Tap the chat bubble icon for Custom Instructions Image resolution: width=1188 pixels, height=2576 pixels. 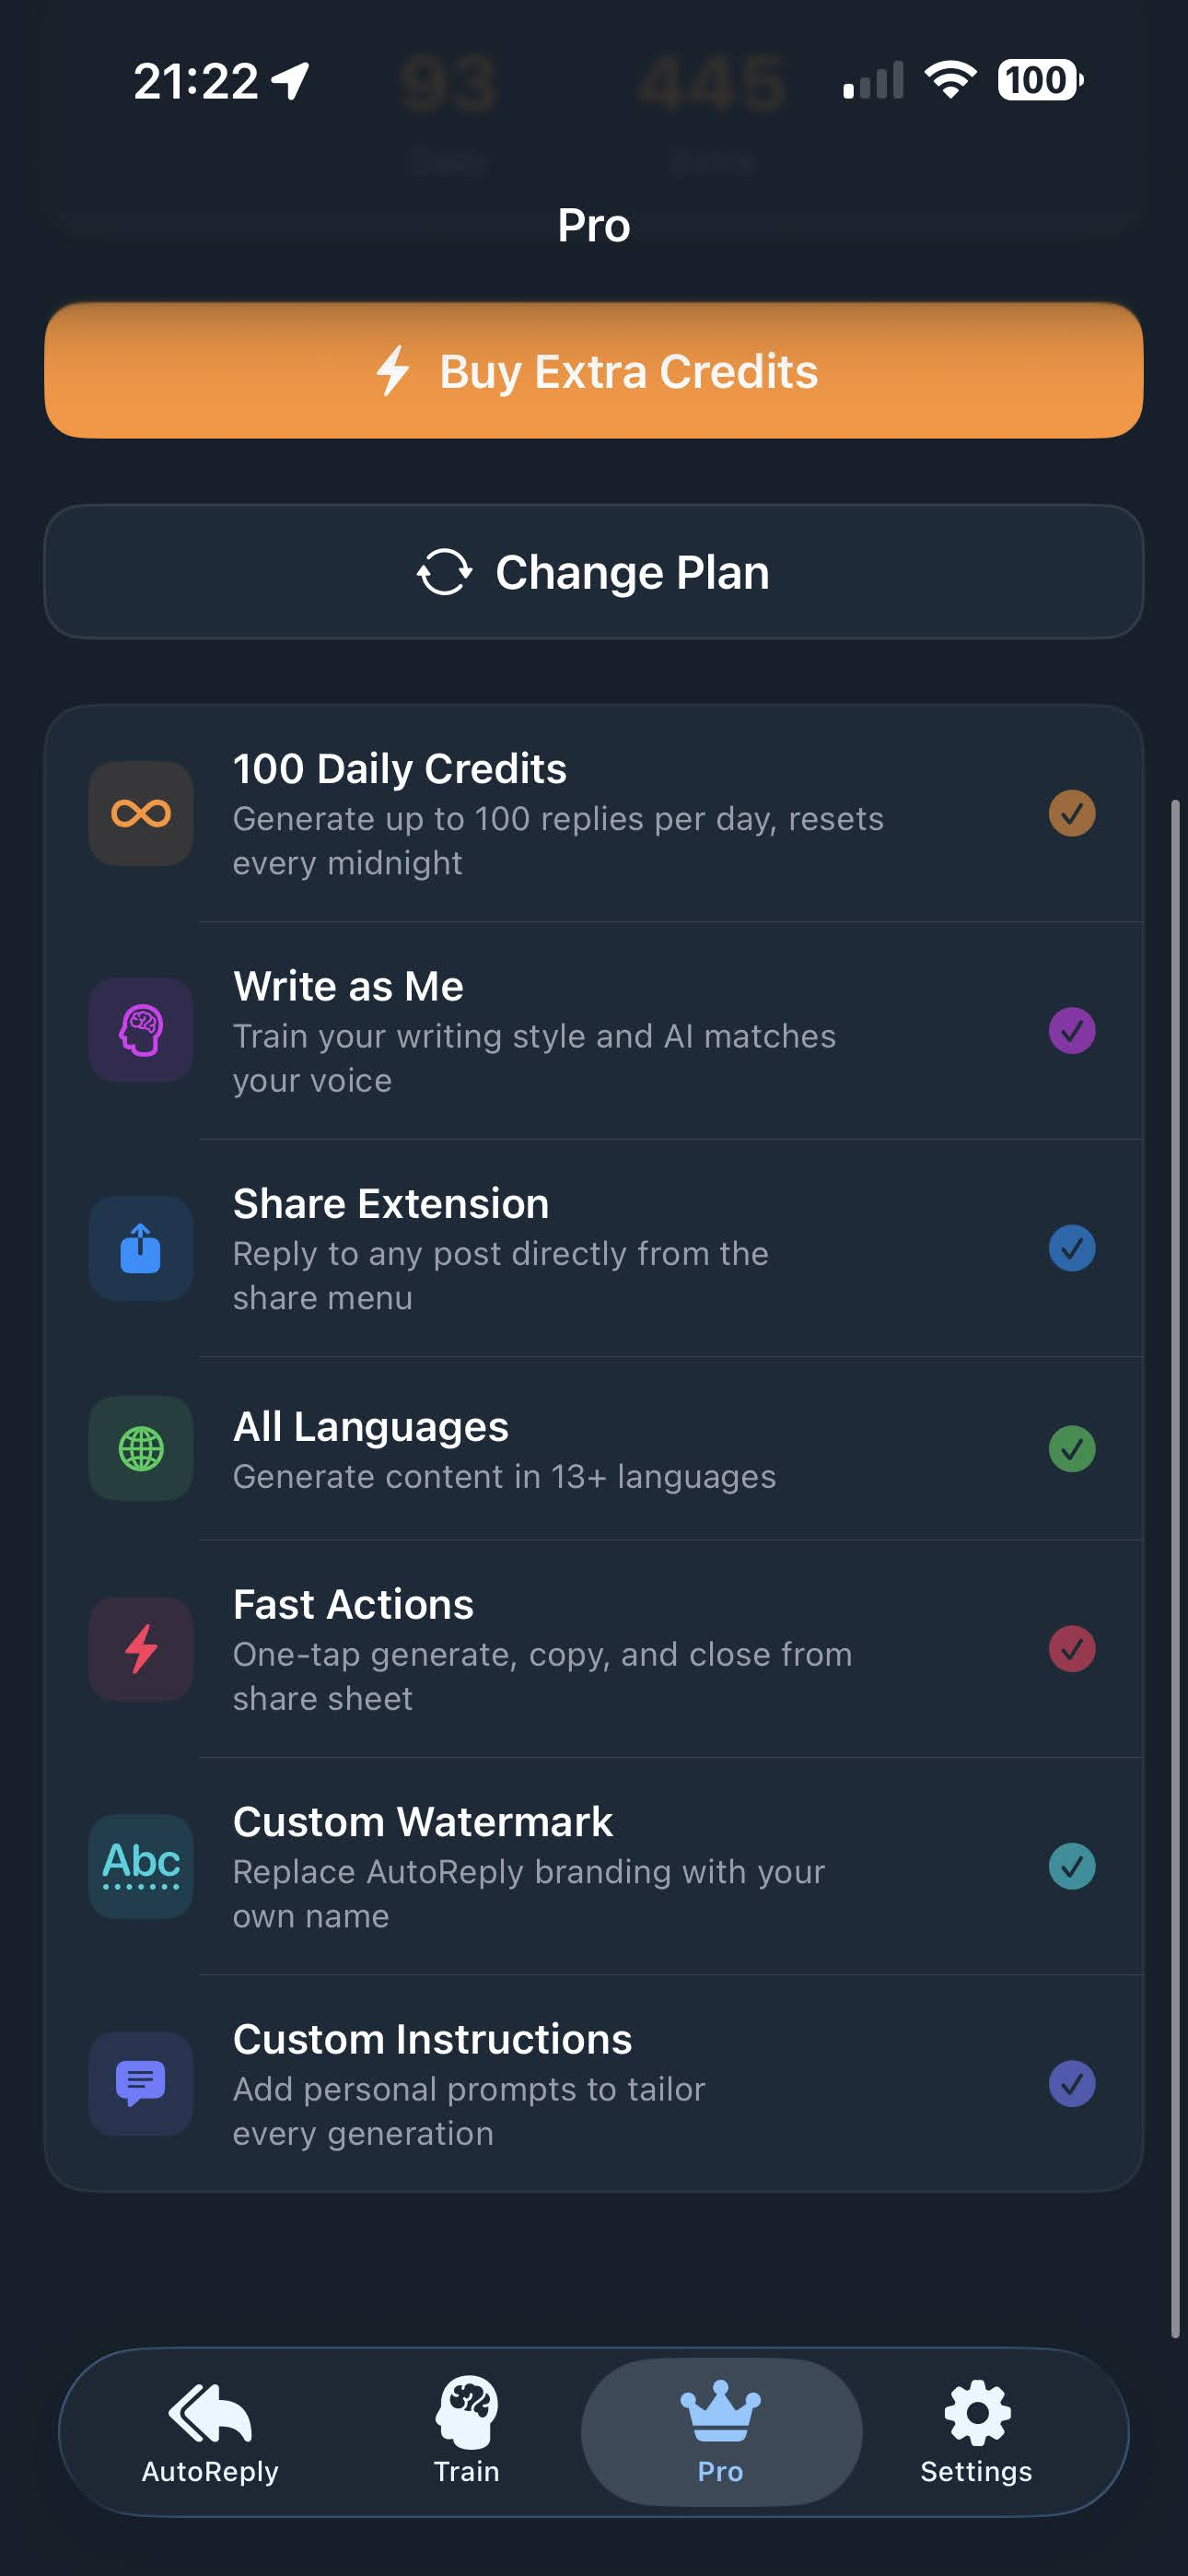click(x=140, y=2084)
